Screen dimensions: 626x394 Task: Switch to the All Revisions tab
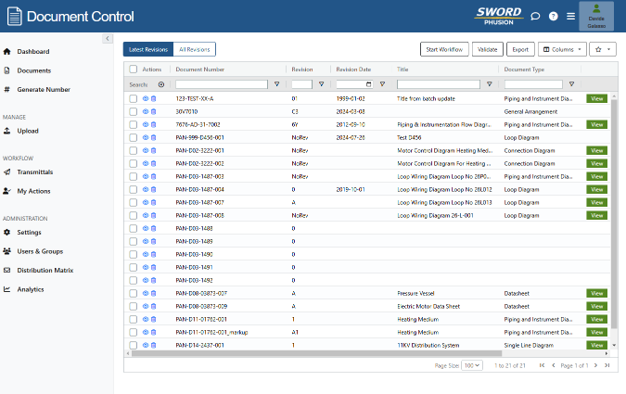click(x=194, y=49)
